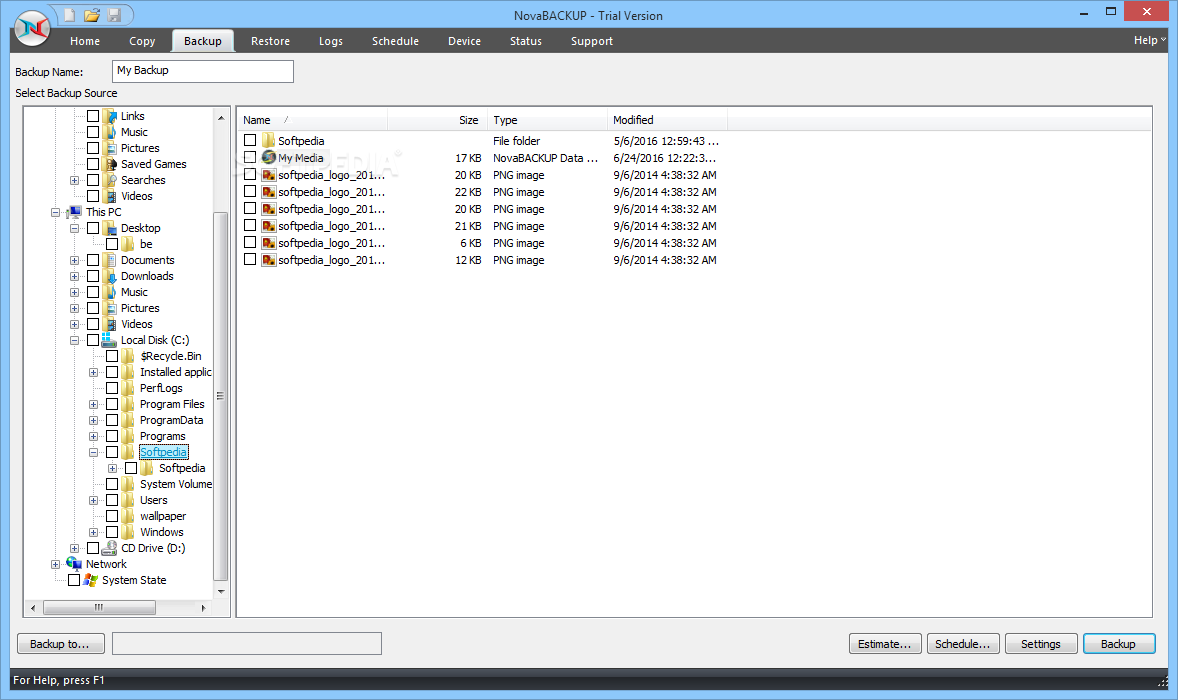This screenshot has height=700, width=1178.
Task: Click the Saved Games folder icon
Action: coord(110,164)
